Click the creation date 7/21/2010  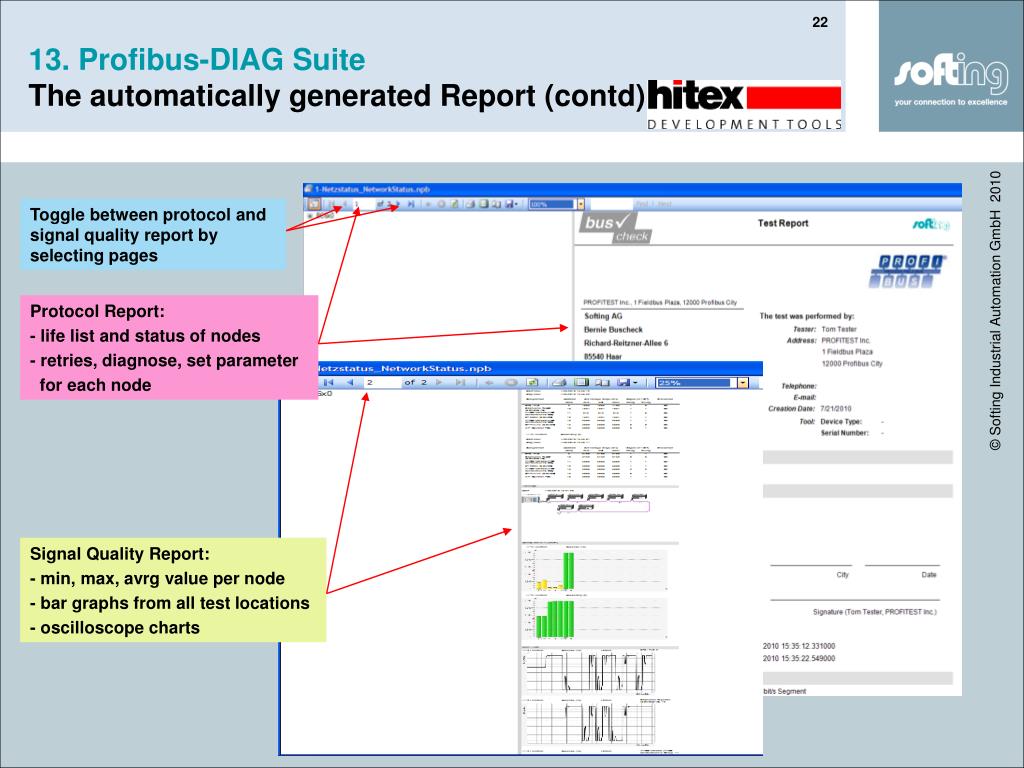click(x=836, y=409)
